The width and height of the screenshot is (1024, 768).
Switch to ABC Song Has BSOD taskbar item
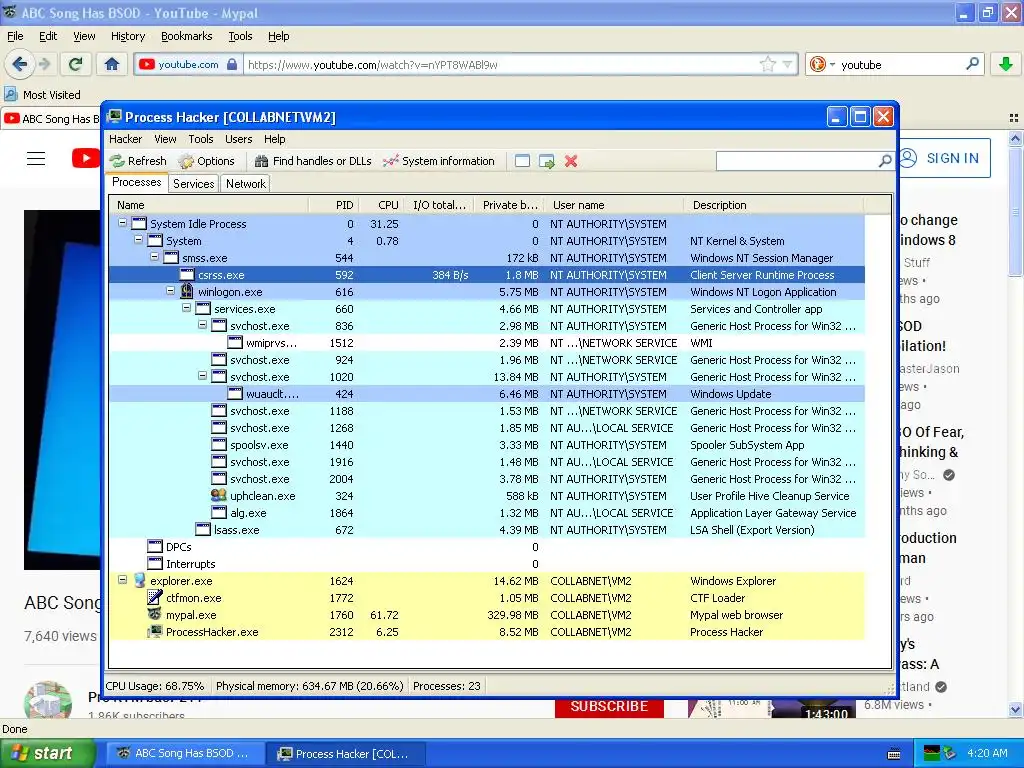(x=184, y=754)
